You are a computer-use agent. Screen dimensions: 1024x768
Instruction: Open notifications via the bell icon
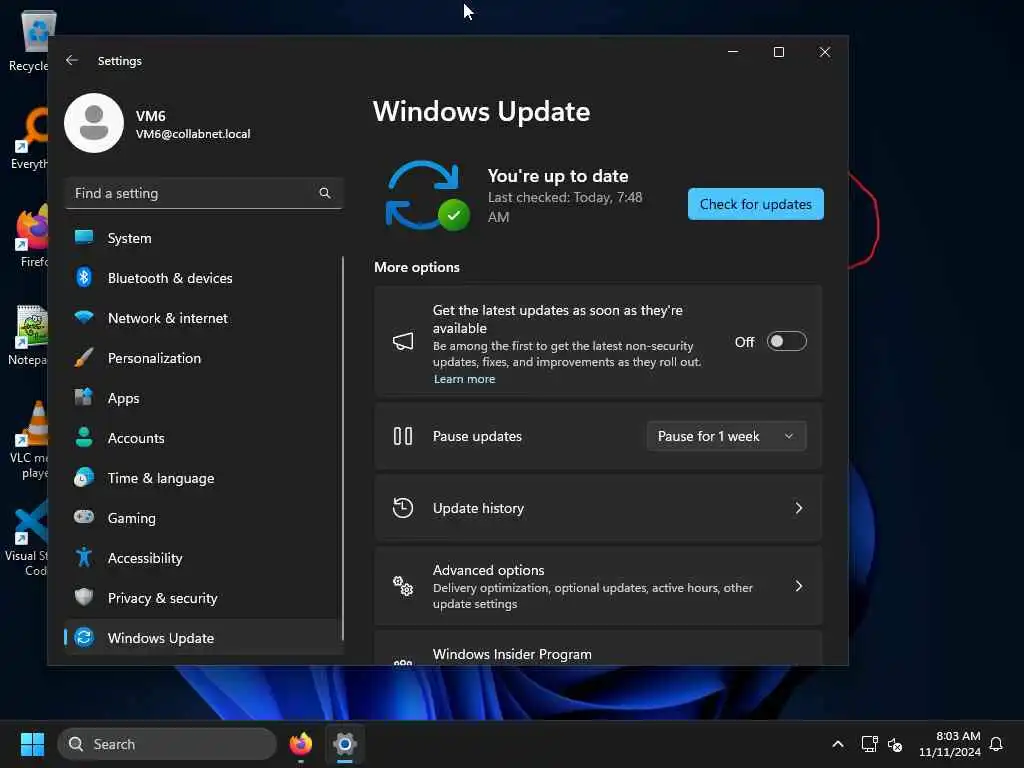pyautogui.click(x=997, y=744)
